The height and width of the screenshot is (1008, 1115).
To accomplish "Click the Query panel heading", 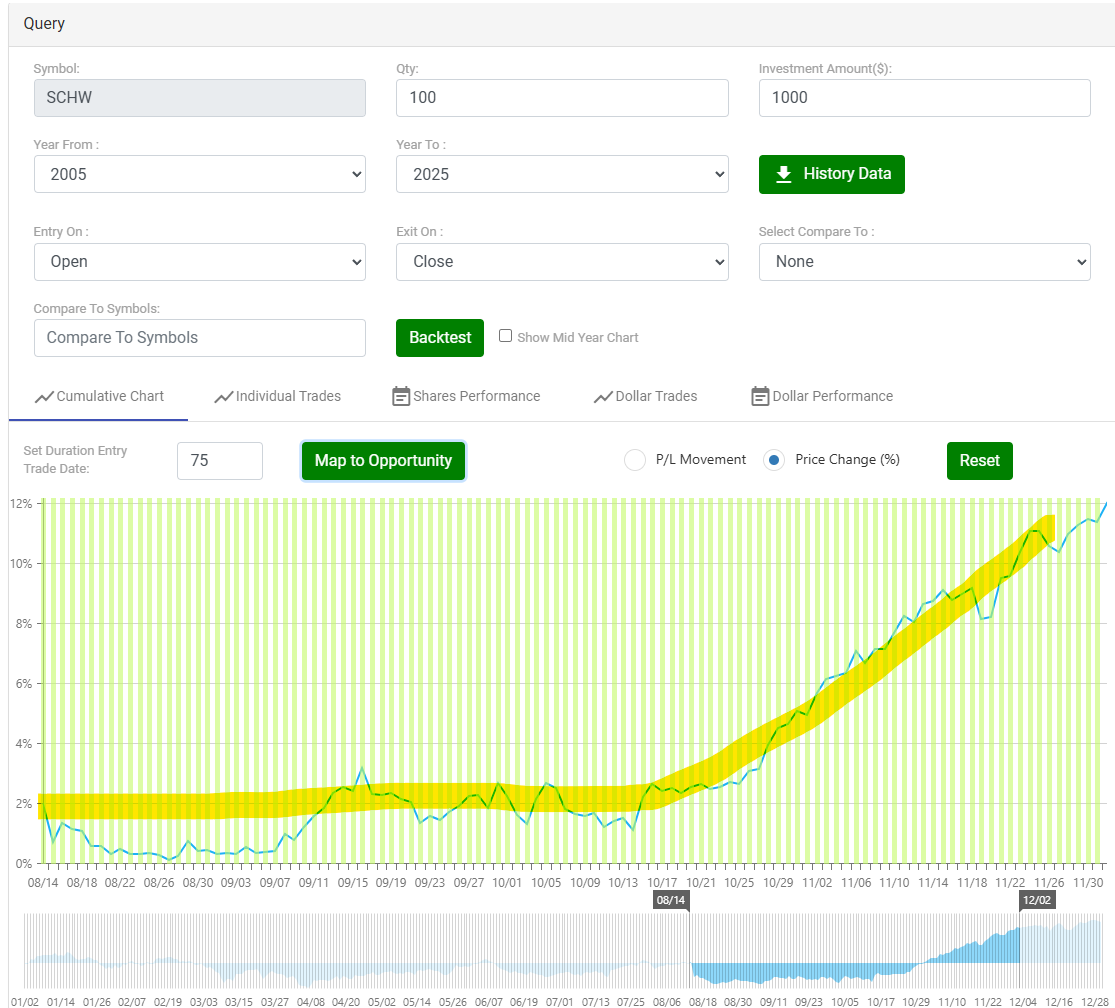I will tap(44, 23).
